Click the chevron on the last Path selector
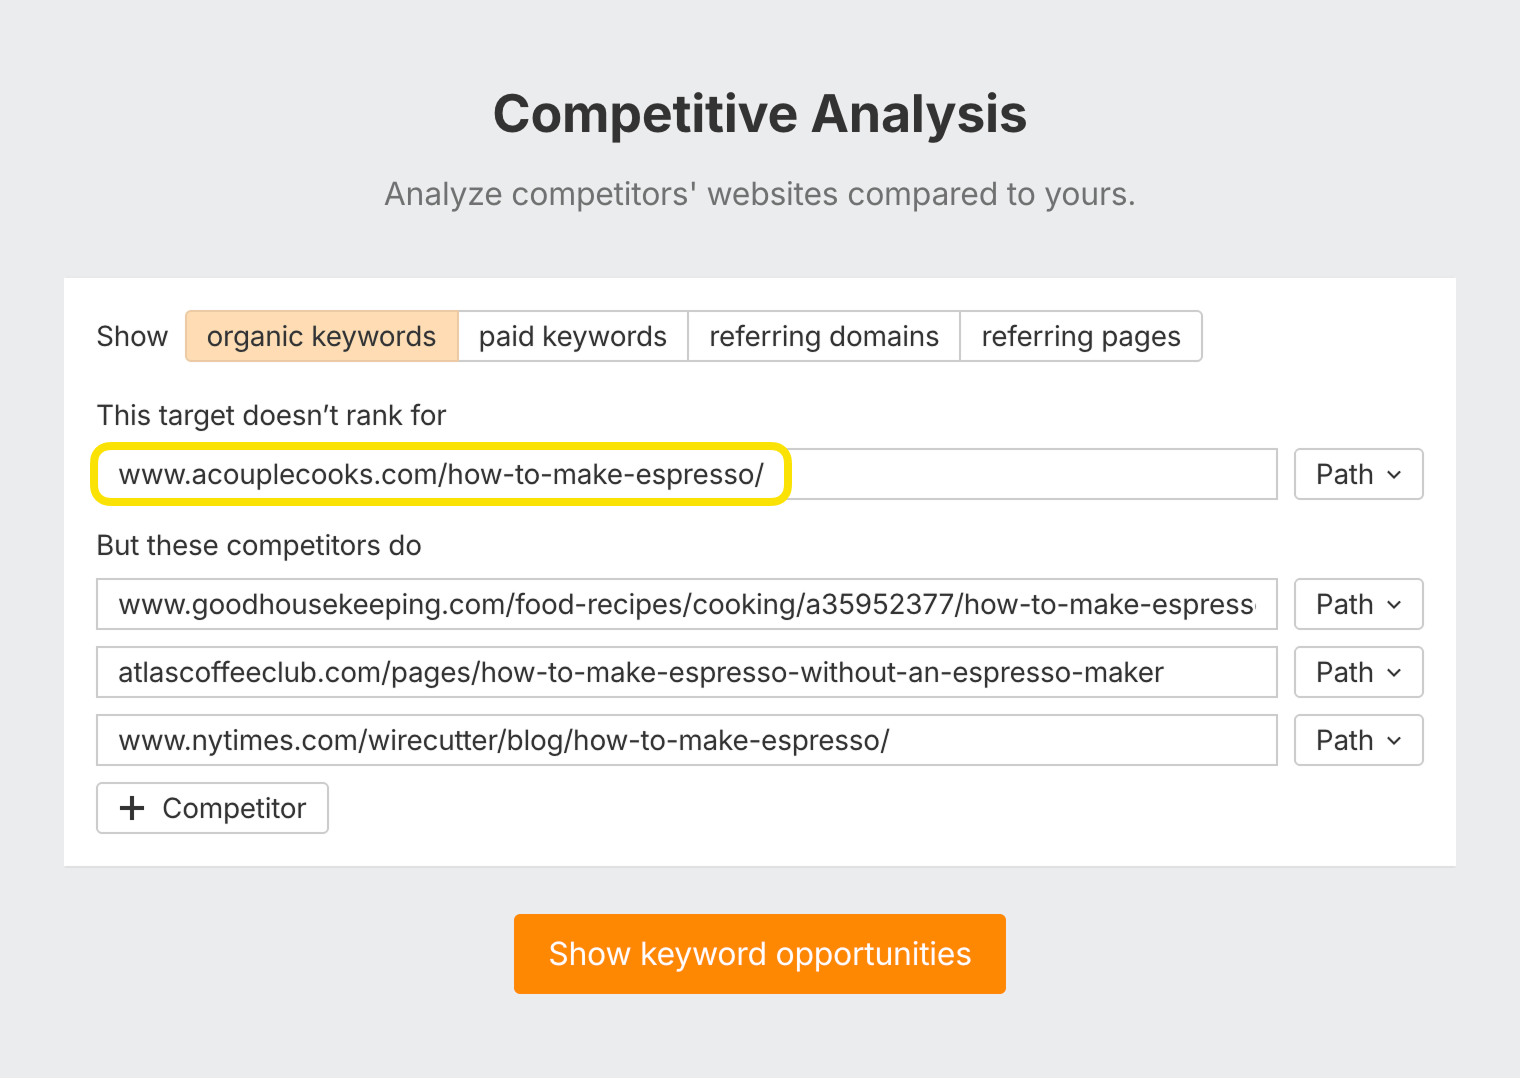 point(1393,740)
